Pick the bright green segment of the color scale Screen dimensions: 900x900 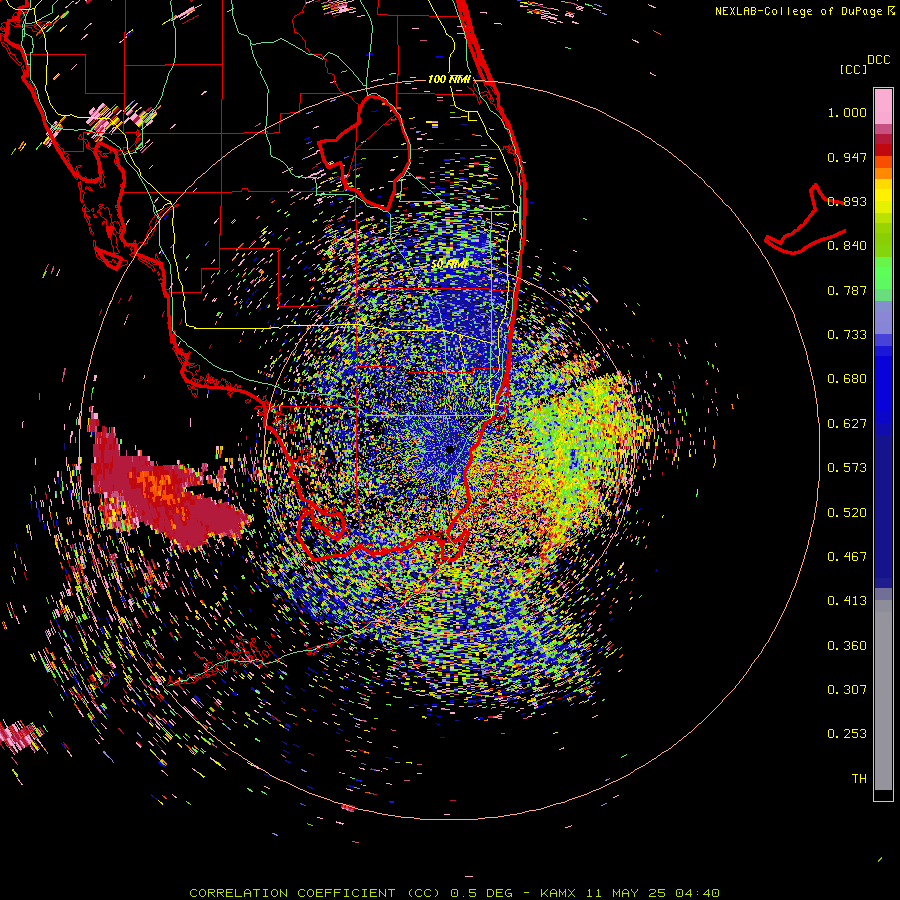point(883,273)
